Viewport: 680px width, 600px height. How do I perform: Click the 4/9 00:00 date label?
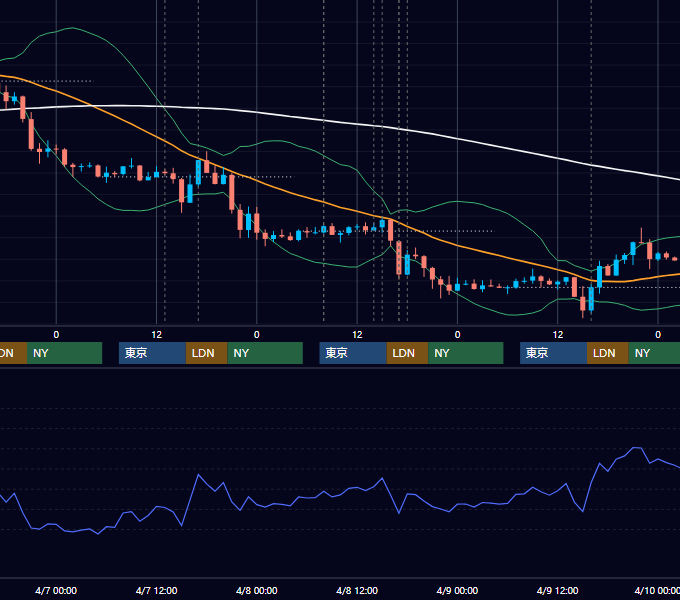[457, 590]
